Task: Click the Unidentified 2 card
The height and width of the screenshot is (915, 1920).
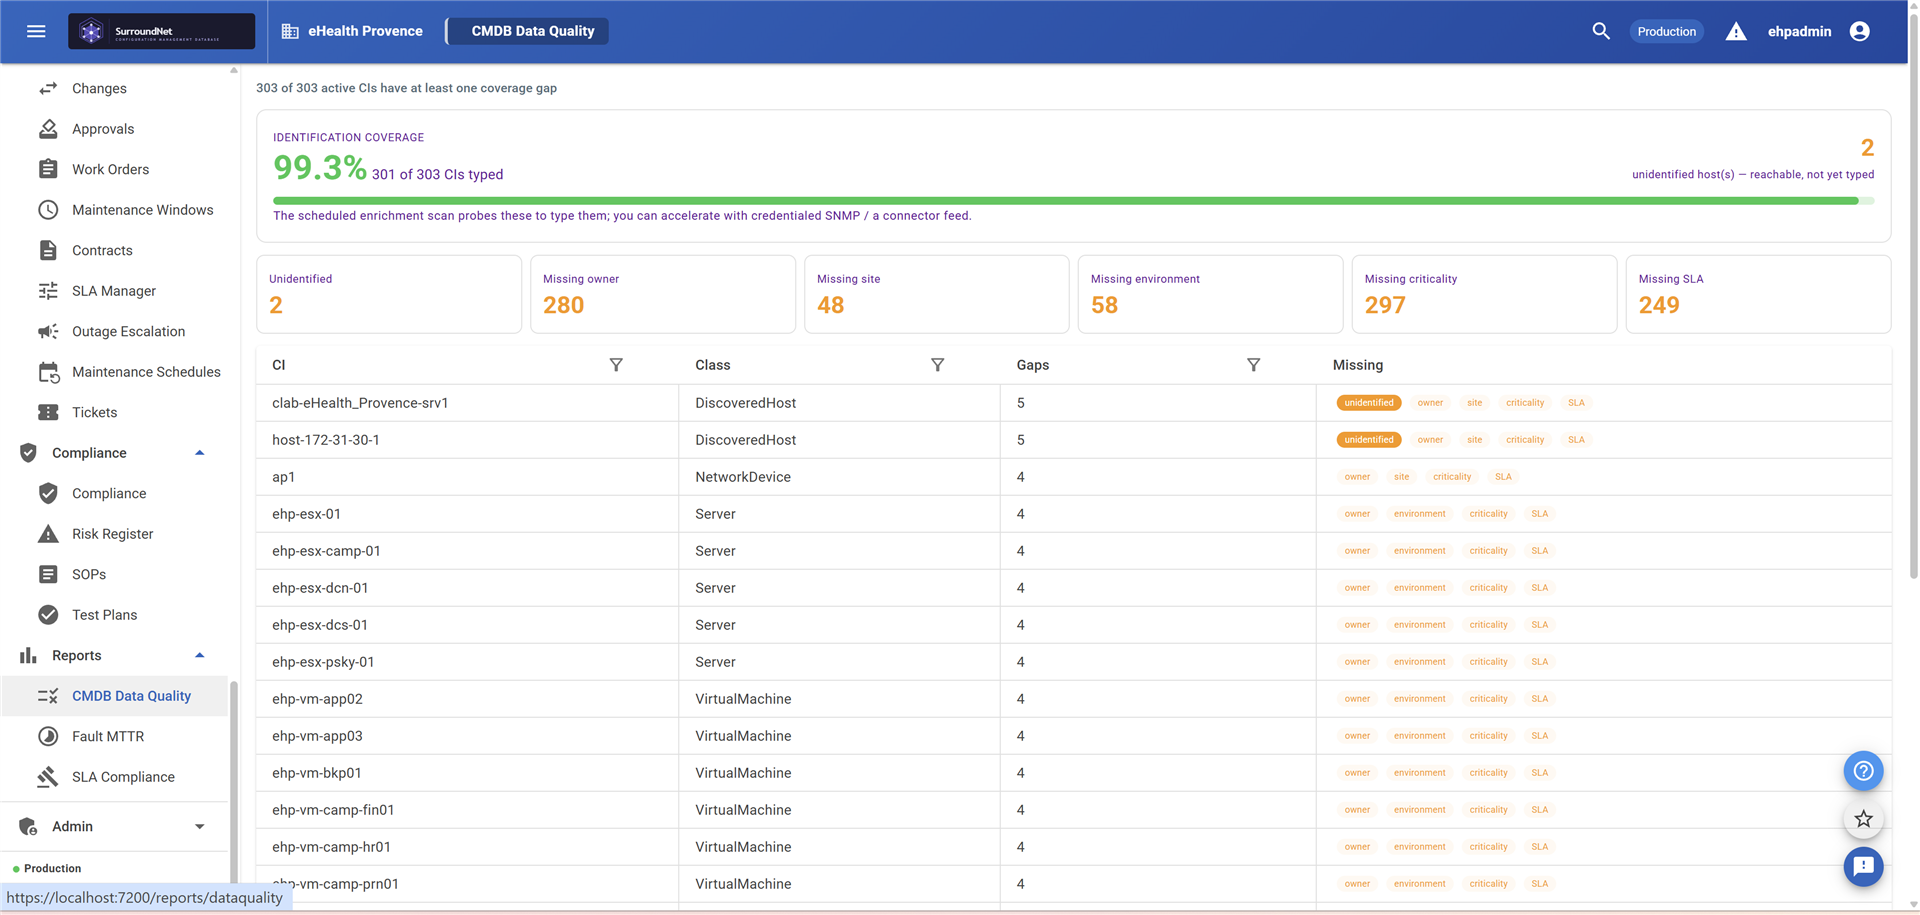Action: pyautogui.click(x=389, y=294)
